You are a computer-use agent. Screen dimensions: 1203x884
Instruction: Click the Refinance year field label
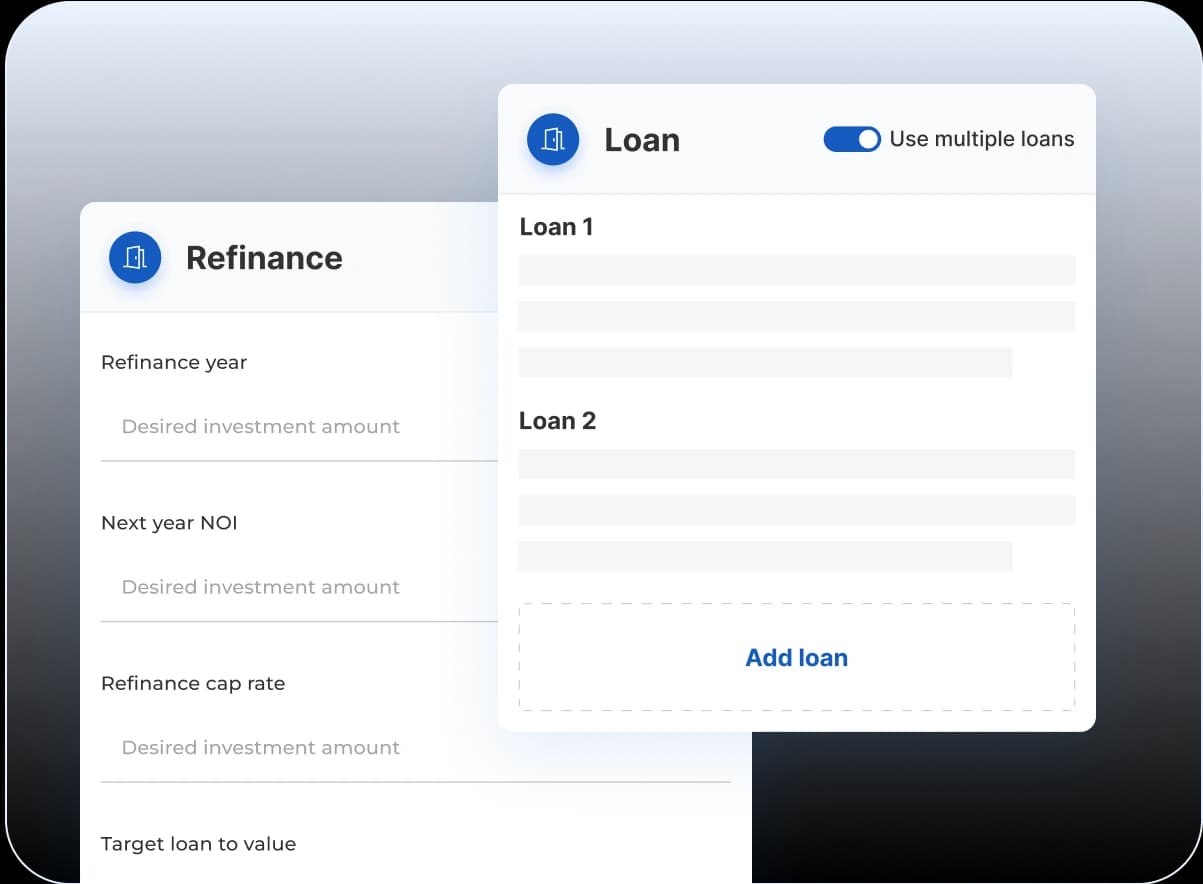pos(174,362)
